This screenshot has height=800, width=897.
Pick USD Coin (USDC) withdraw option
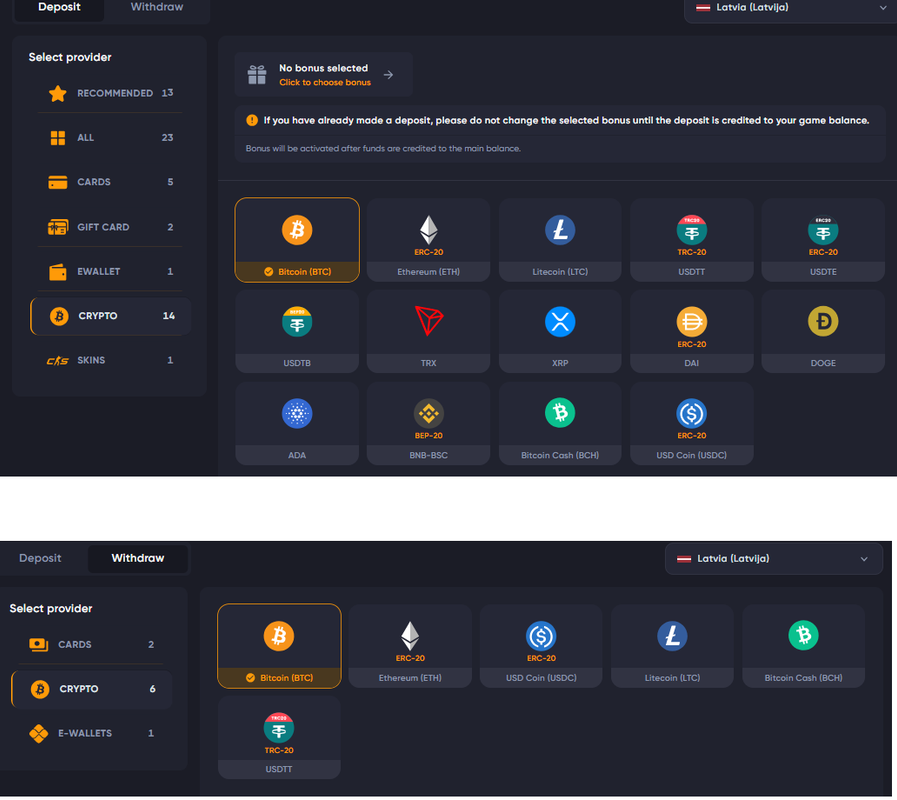point(541,646)
